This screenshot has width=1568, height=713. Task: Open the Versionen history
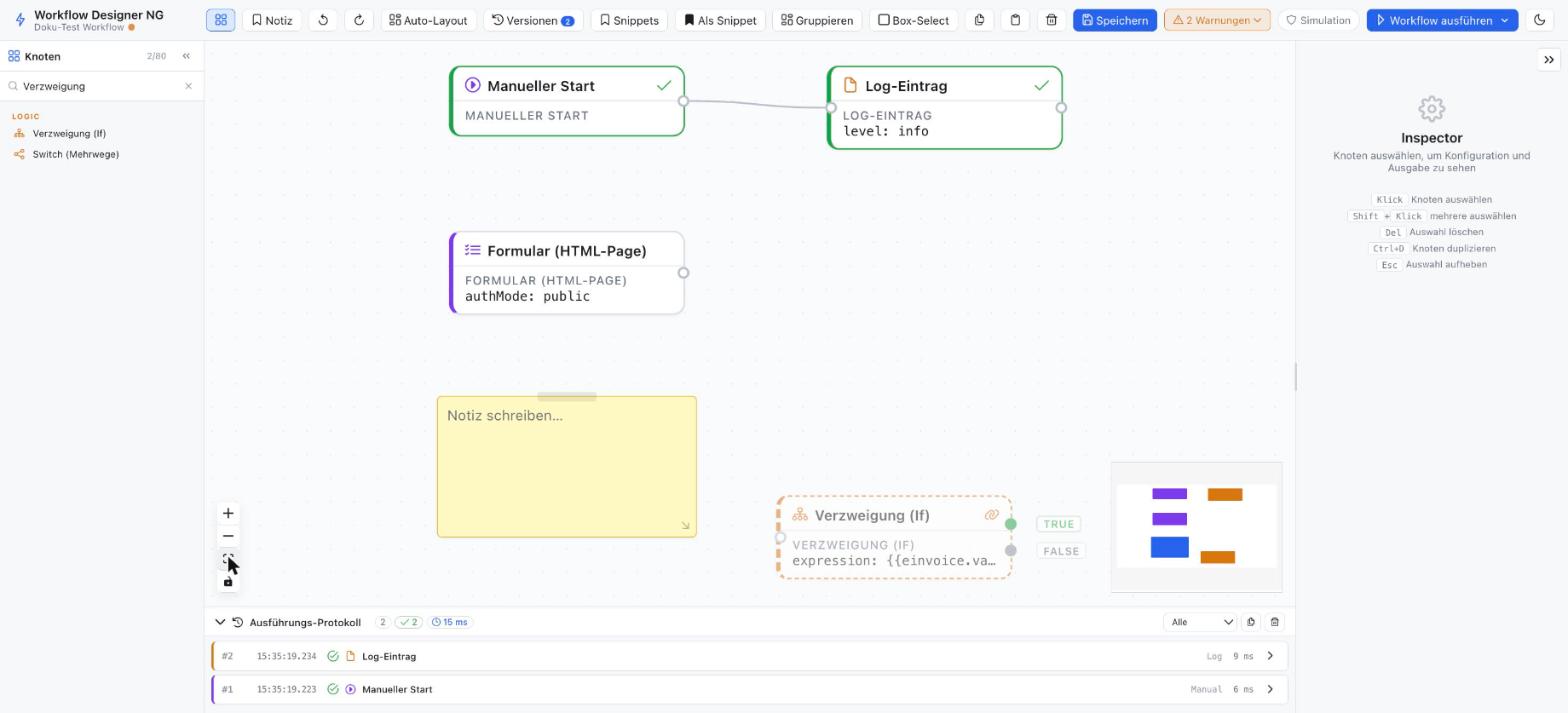533,20
